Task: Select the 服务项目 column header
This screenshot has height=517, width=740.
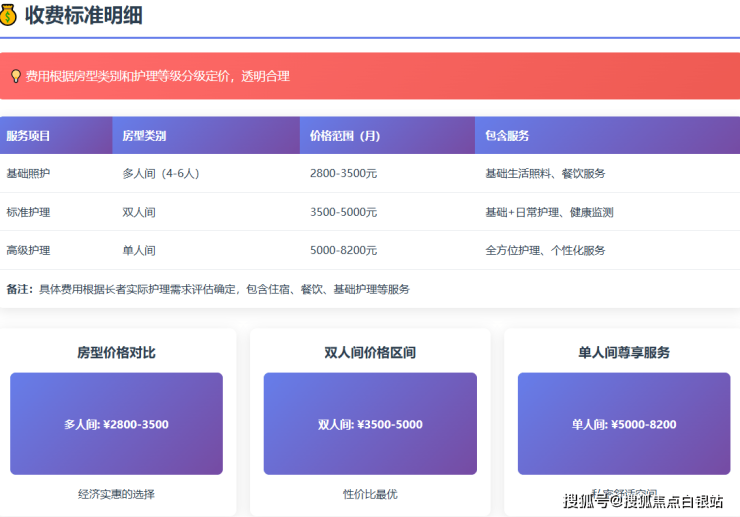Action: 28,136
